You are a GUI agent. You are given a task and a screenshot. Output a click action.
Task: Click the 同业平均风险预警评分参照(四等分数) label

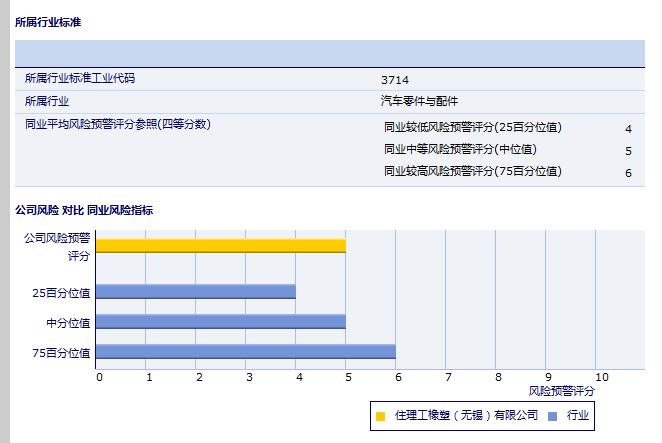coord(118,124)
